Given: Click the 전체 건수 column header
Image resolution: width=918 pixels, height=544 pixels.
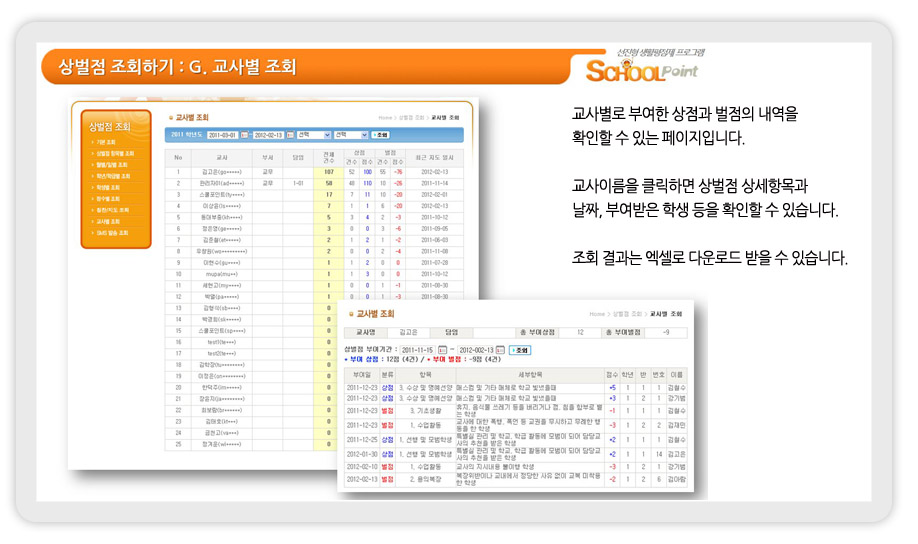Looking at the screenshot, I should pyautogui.click(x=328, y=156).
